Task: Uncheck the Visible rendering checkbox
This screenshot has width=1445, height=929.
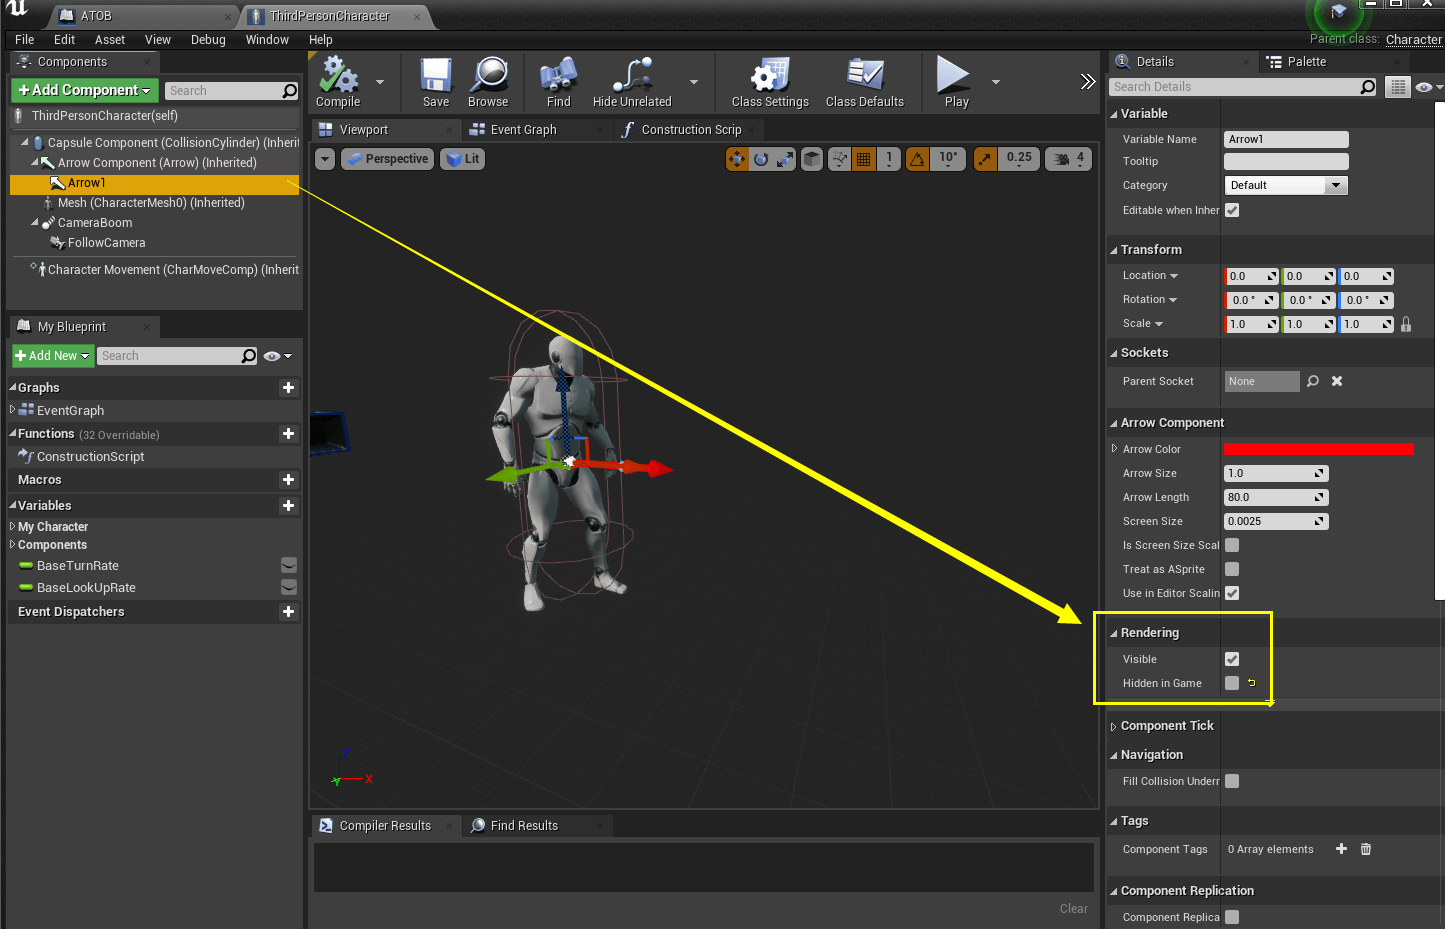Action: pyautogui.click(x=1232, y=659)
